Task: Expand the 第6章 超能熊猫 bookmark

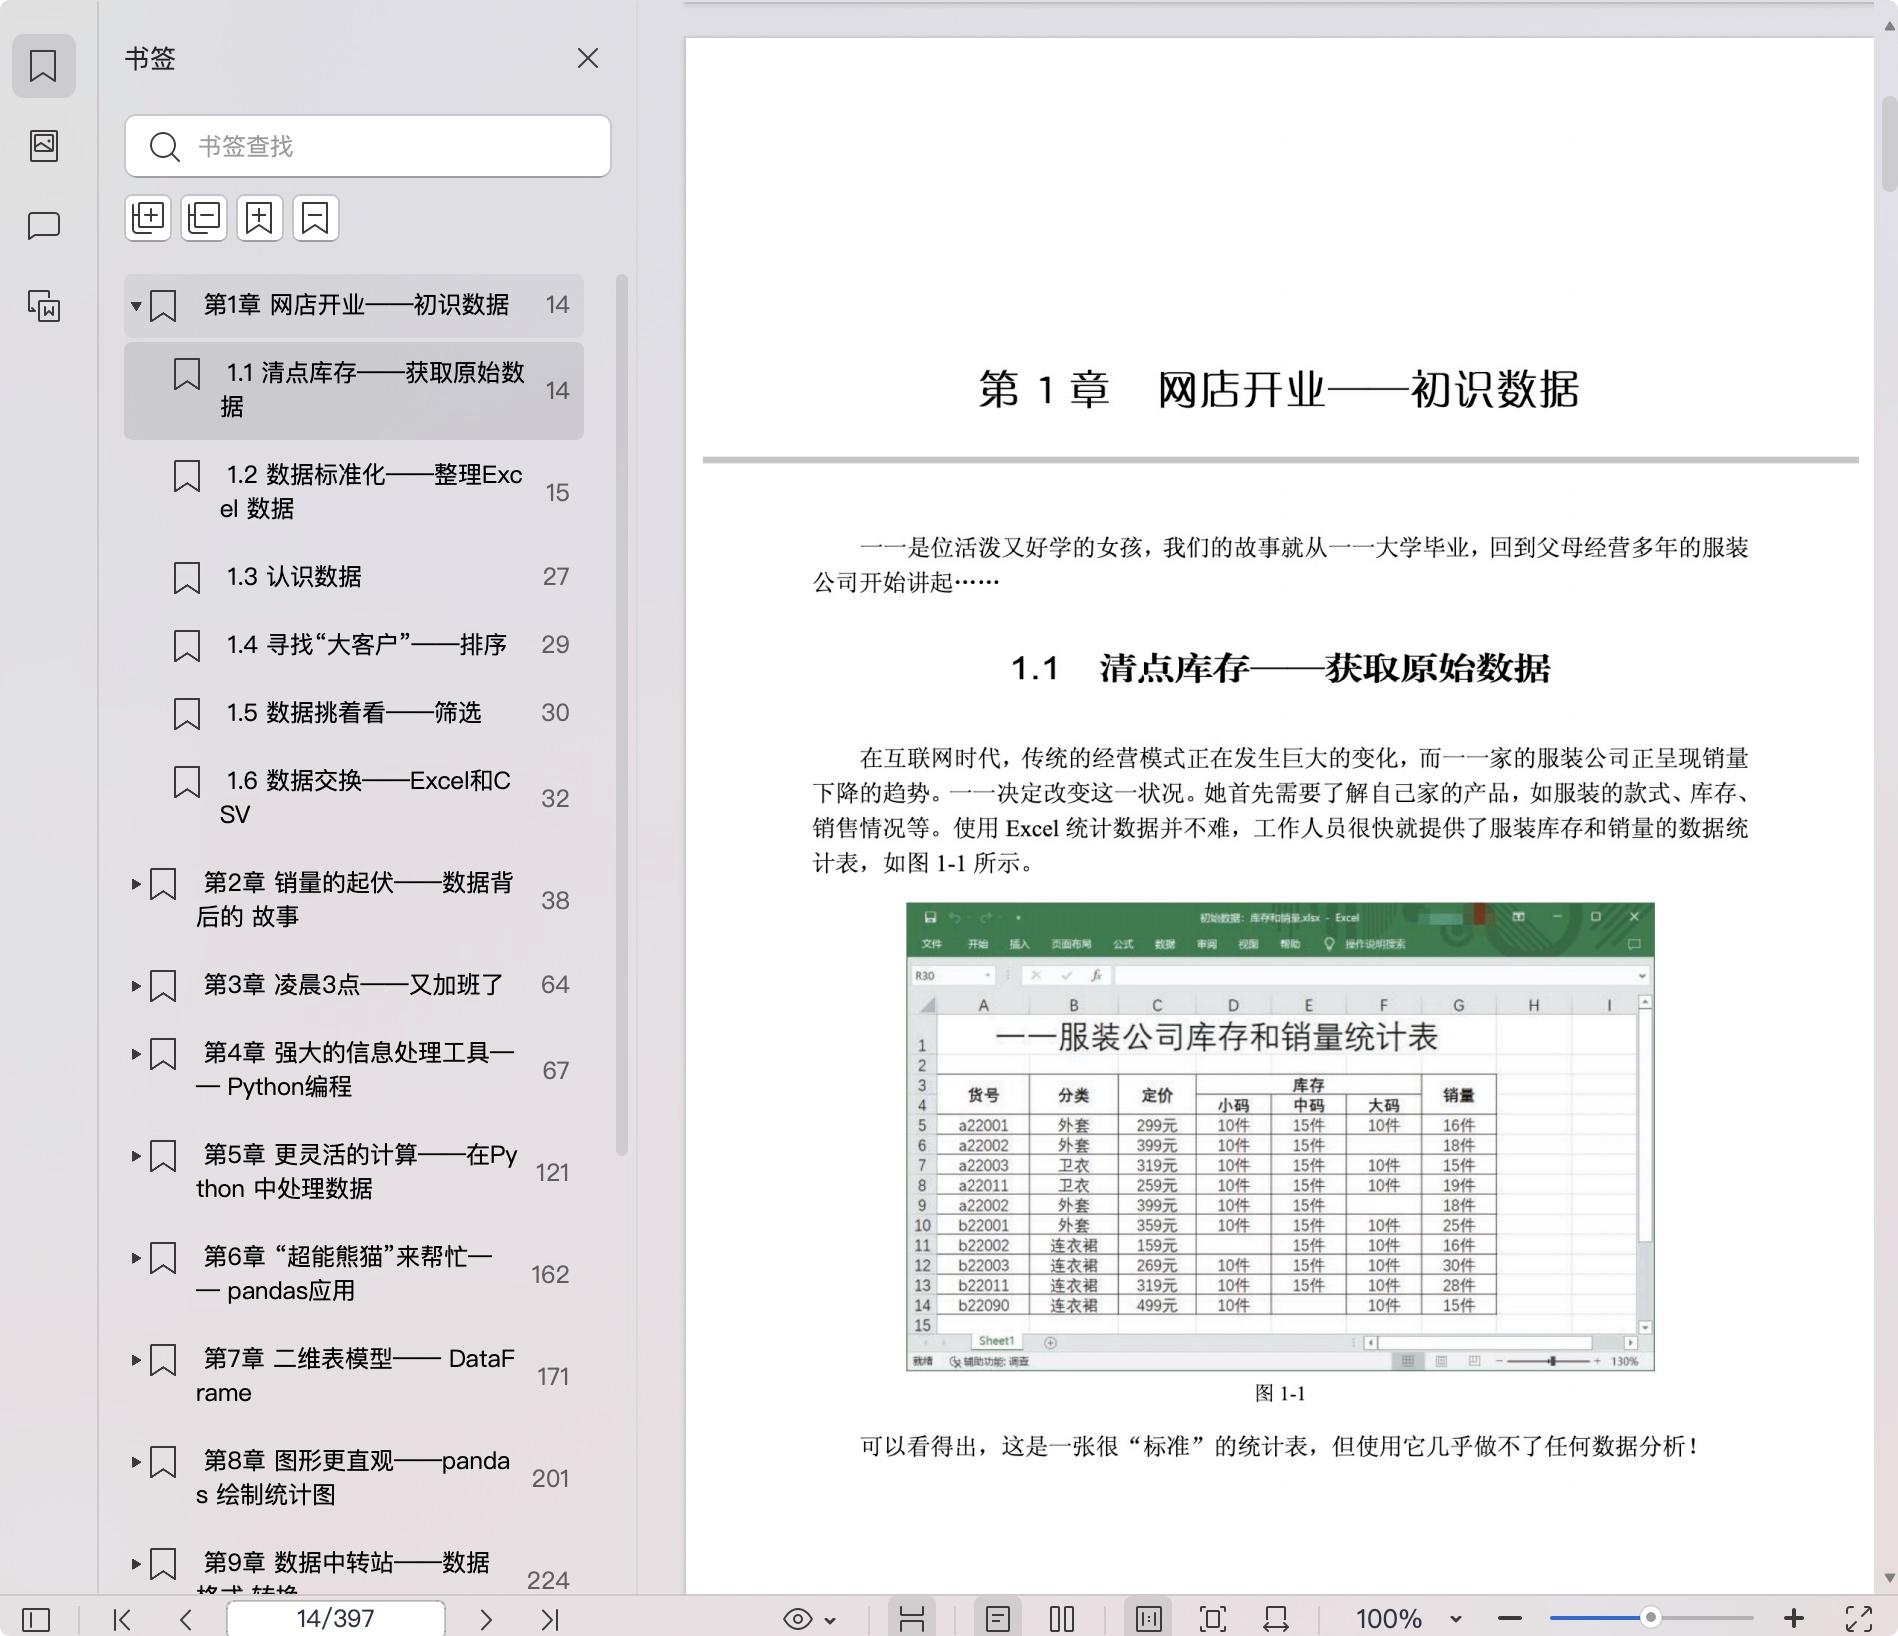Action: tap(136, 1257)
